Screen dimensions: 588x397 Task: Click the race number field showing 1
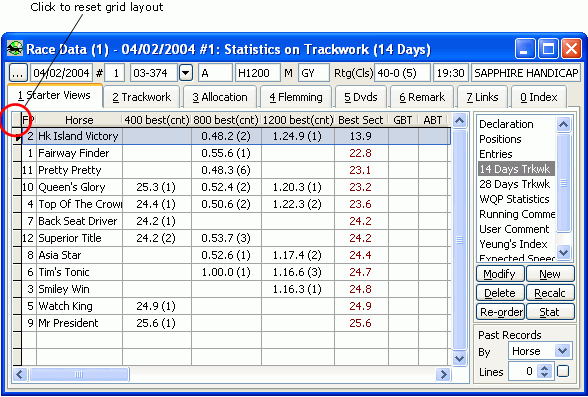pyautogui.click(x=114, y=73)
